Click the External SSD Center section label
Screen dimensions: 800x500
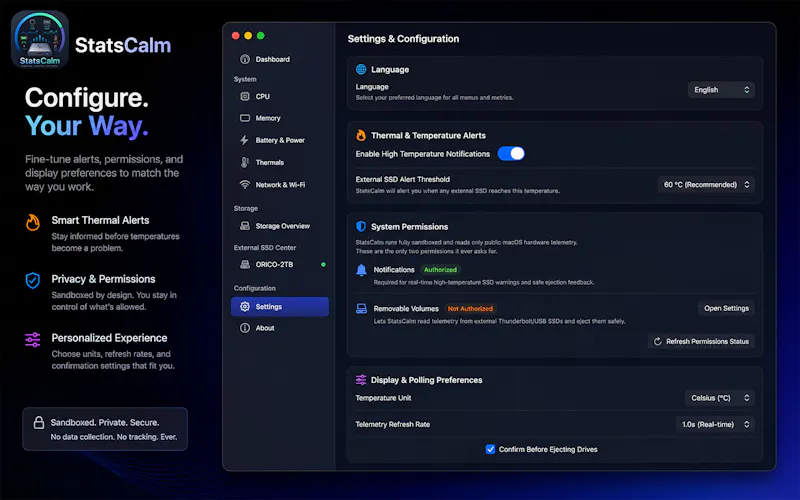pyautogui.click(x=265, y=247)
